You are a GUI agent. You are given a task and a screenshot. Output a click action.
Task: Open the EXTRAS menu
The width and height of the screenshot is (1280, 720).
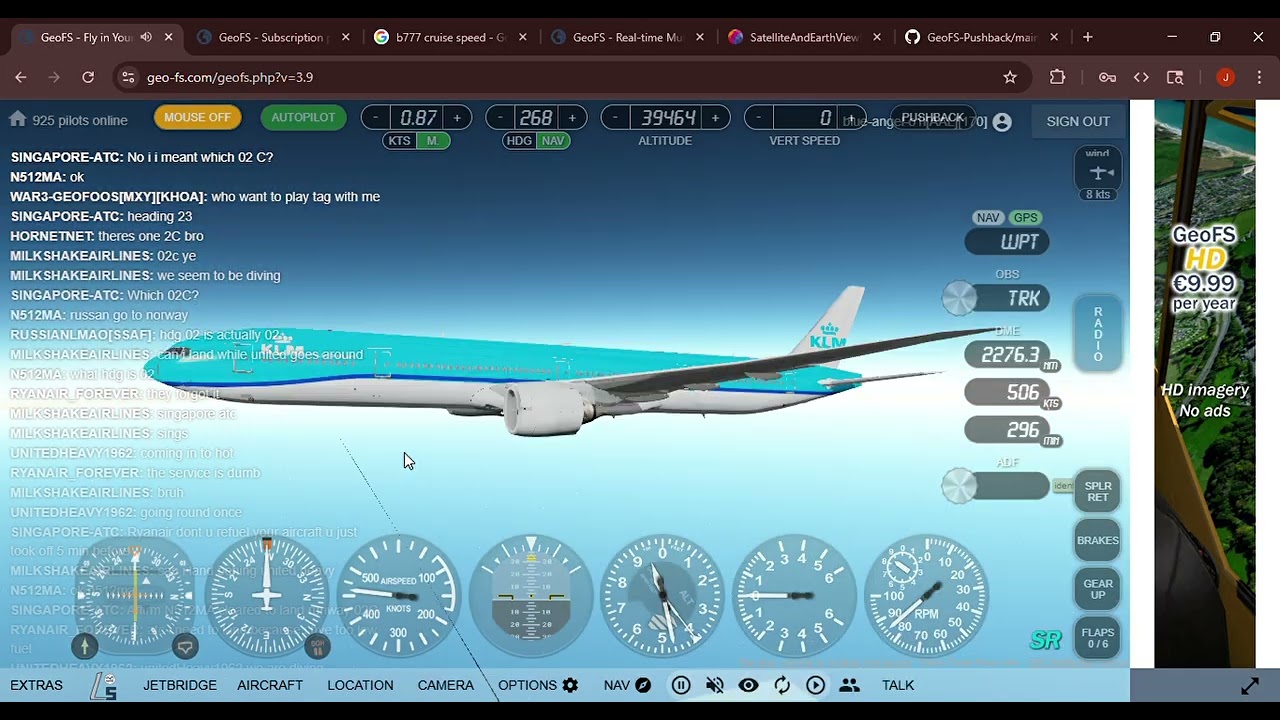click(37, 685)
